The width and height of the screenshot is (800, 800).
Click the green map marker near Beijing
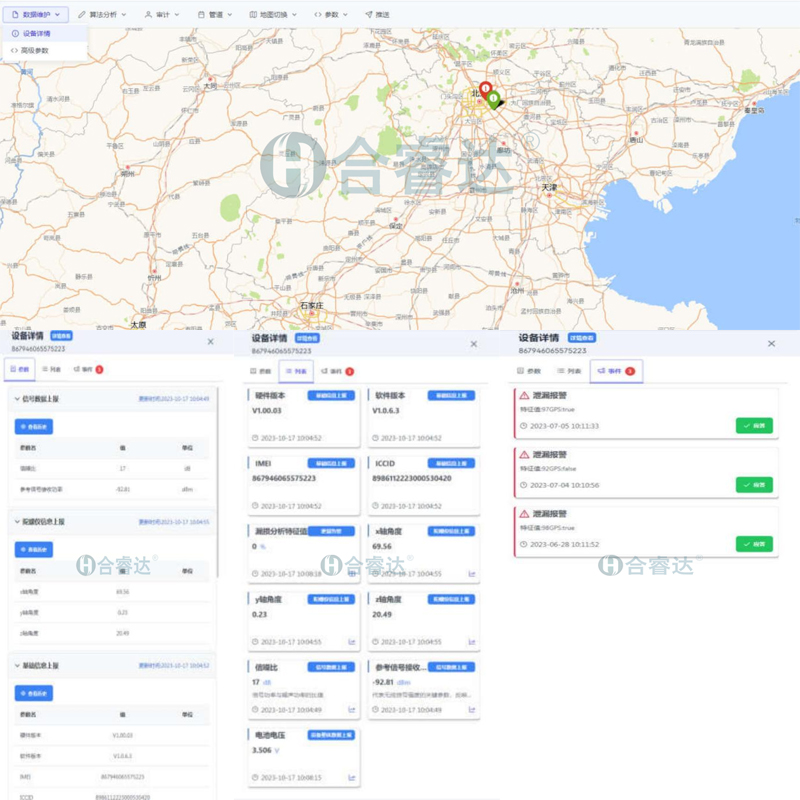494,99
